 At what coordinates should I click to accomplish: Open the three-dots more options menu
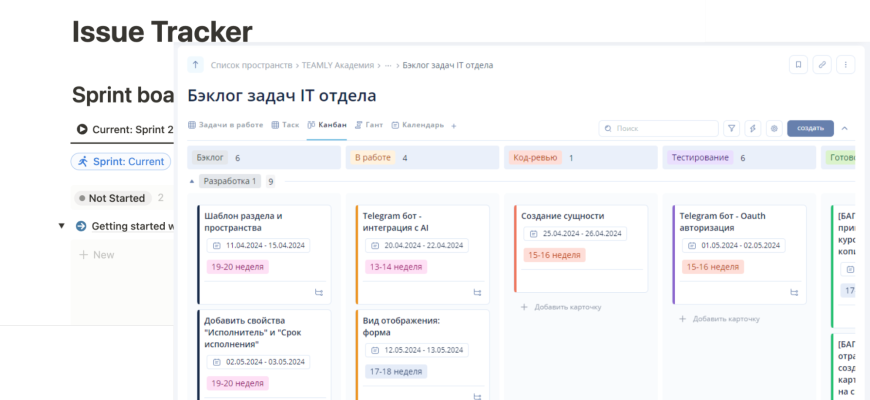click(x=846, y=65)
